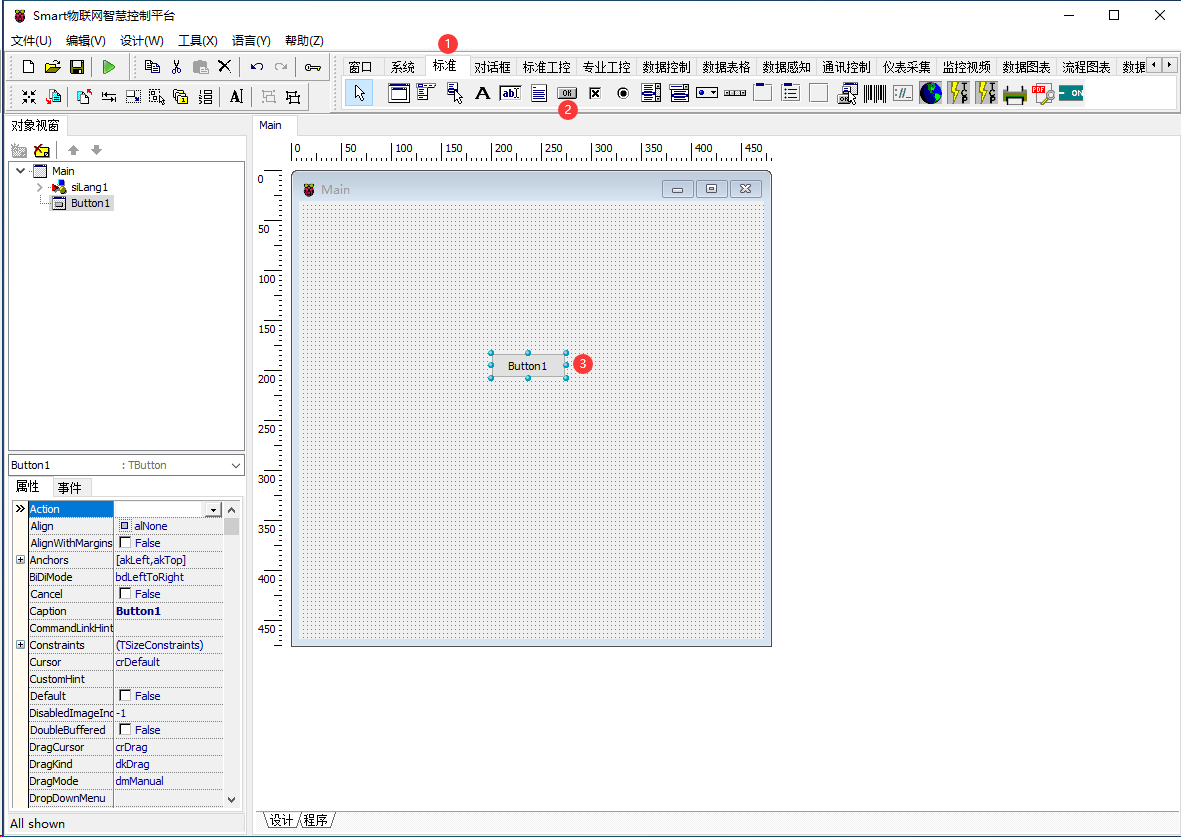The height and width of the screenshot is (837, 1181).
Task: Open the 文件(U) menu
Action: pyautogui.click(x=31, y=41)
